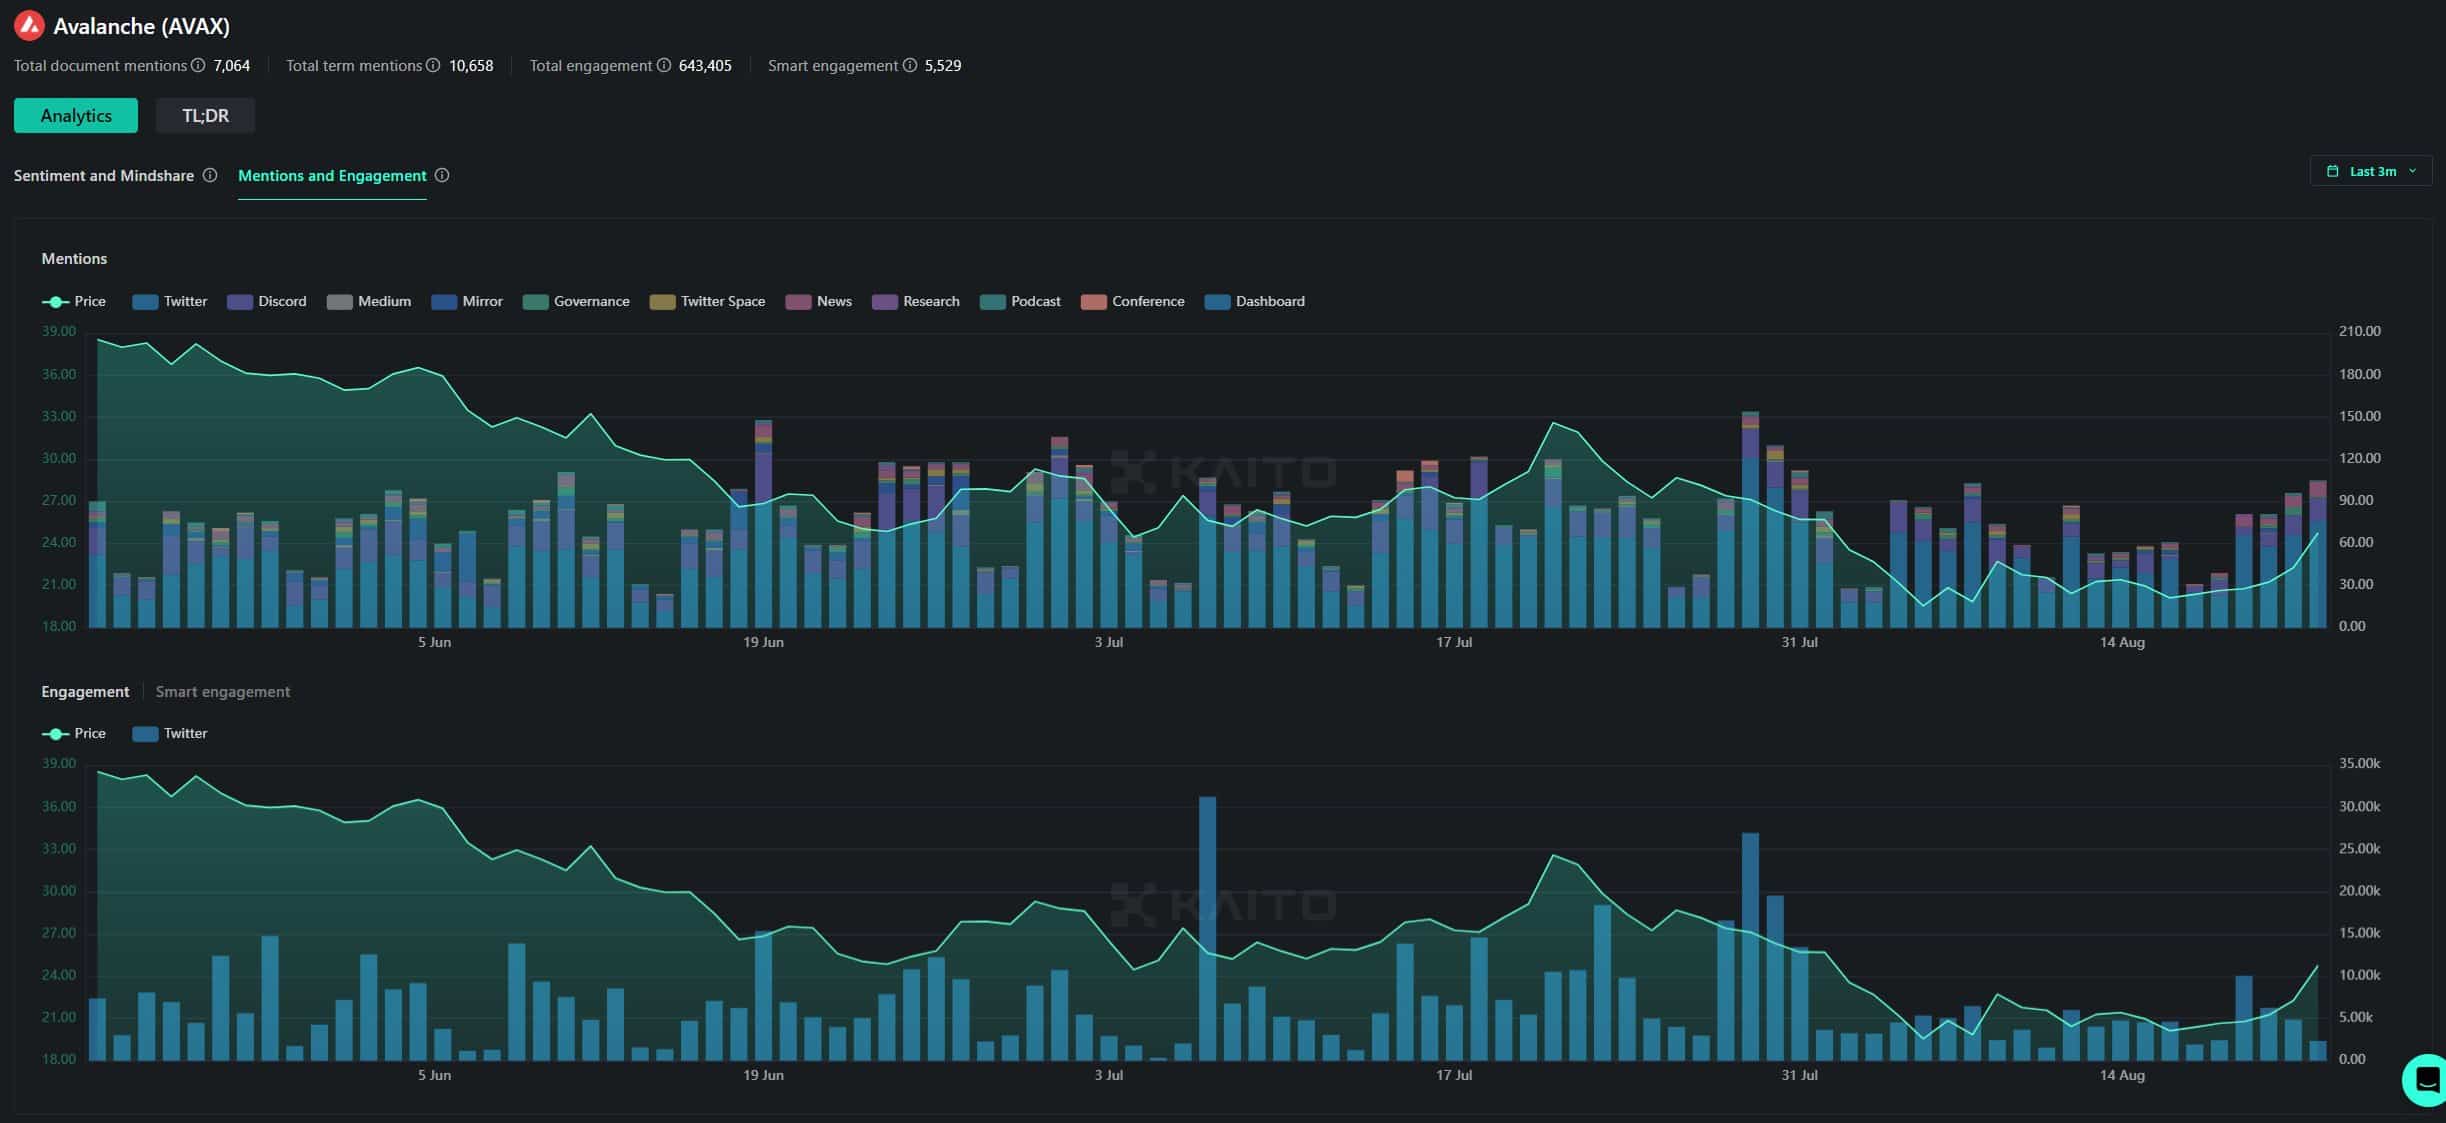Open Total engagement info icon
Image resolution: width=2446 pixels, height=1123 pixels.
tap(663, 65)
